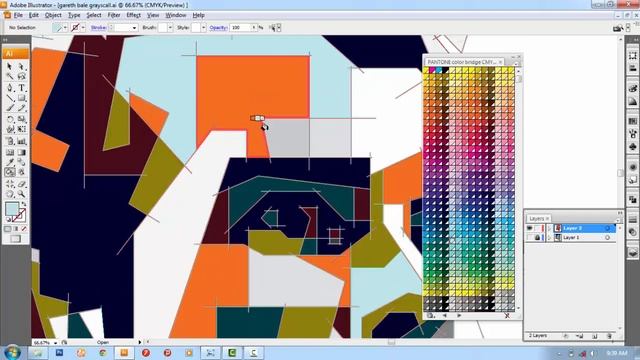Select the Eraser tool

click(x=21, y=184)
